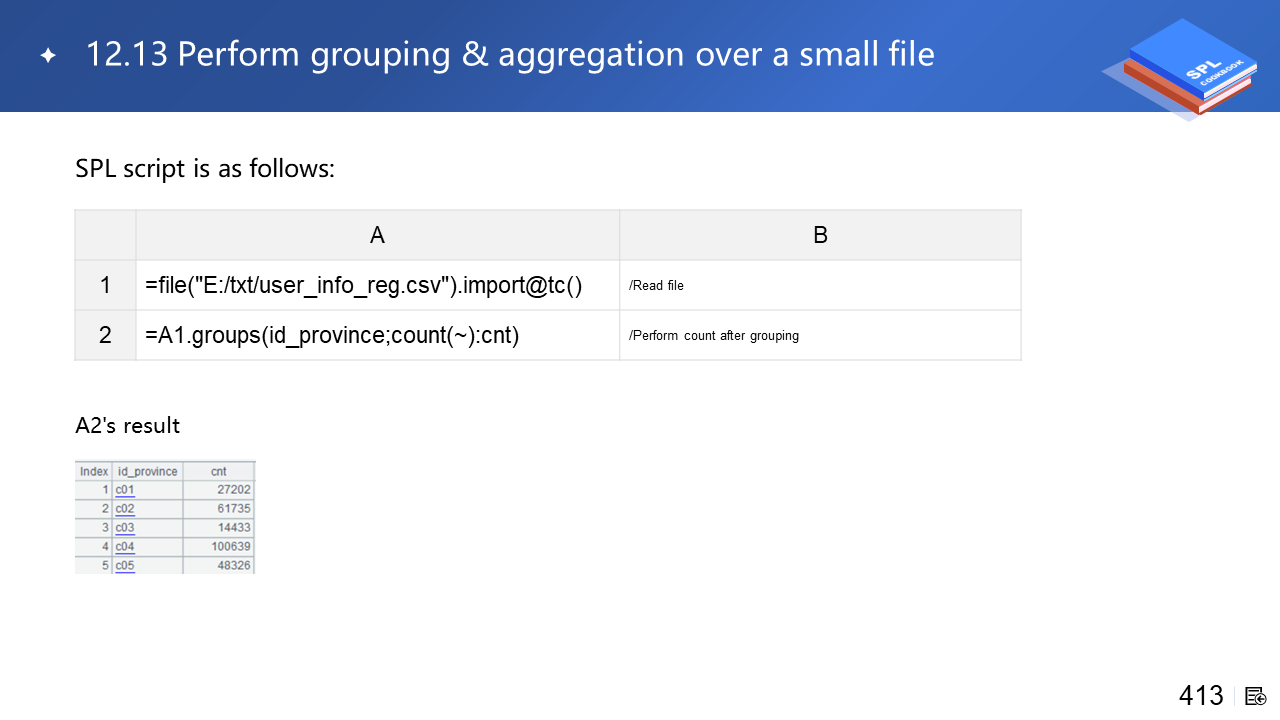Click the cell with file import formula
Image resolution: width=1280 pixels, height=720 pixels.
tap(377, 285)
